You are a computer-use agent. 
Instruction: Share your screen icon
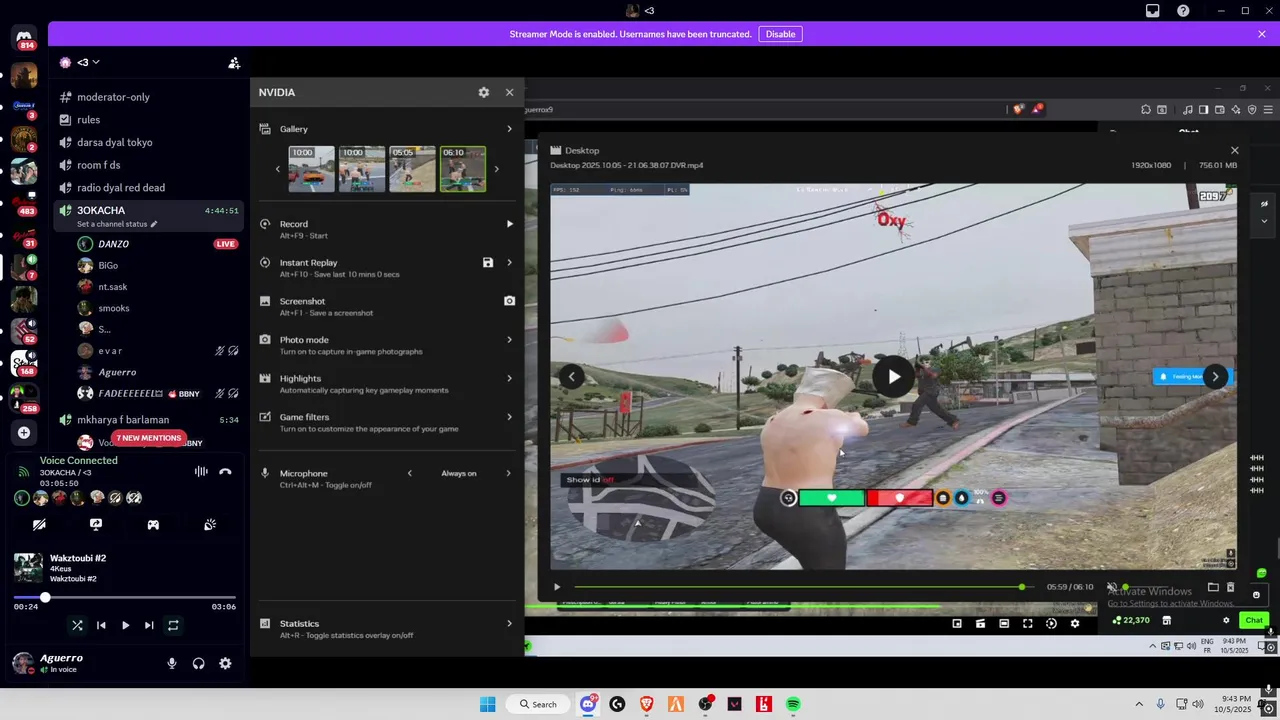coord(96,524)
